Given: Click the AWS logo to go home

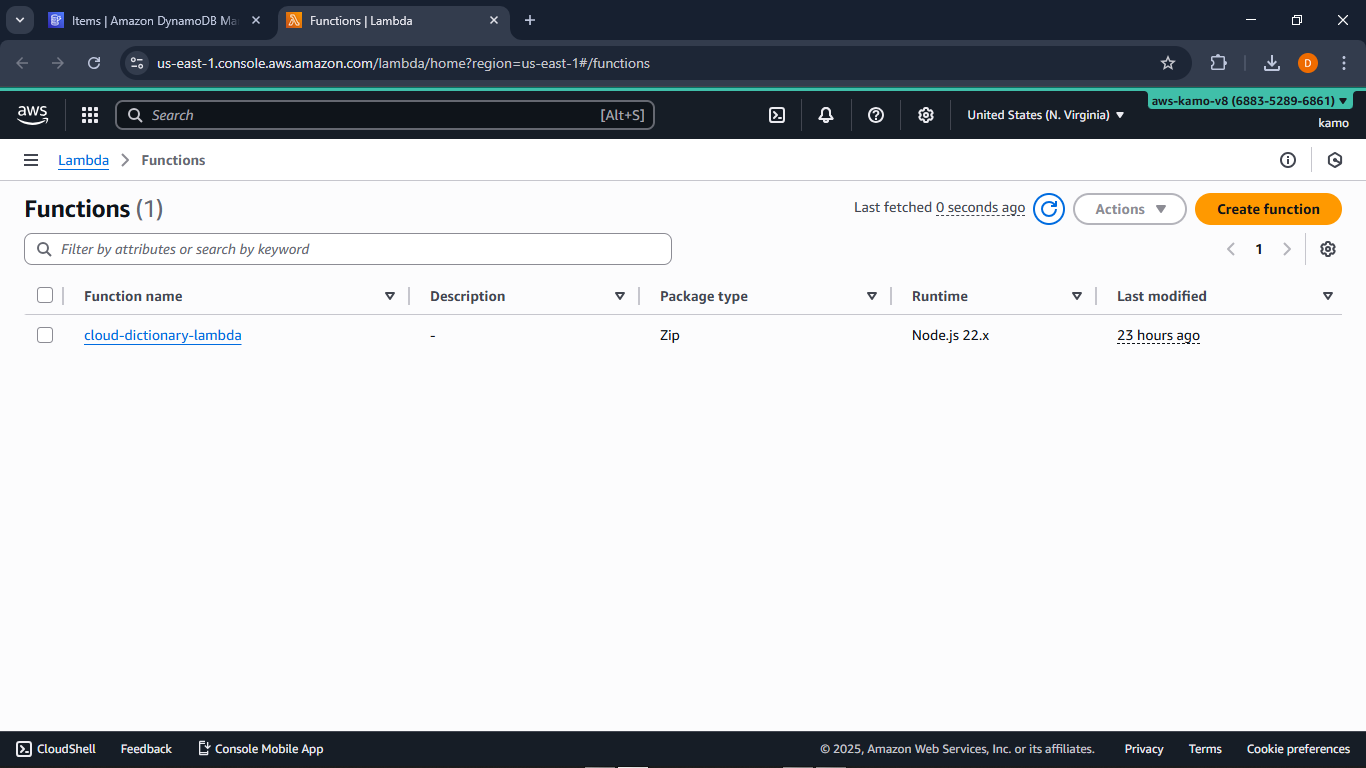Looking at the screenshot, I should pyautogui.click(x=32, y=115).
